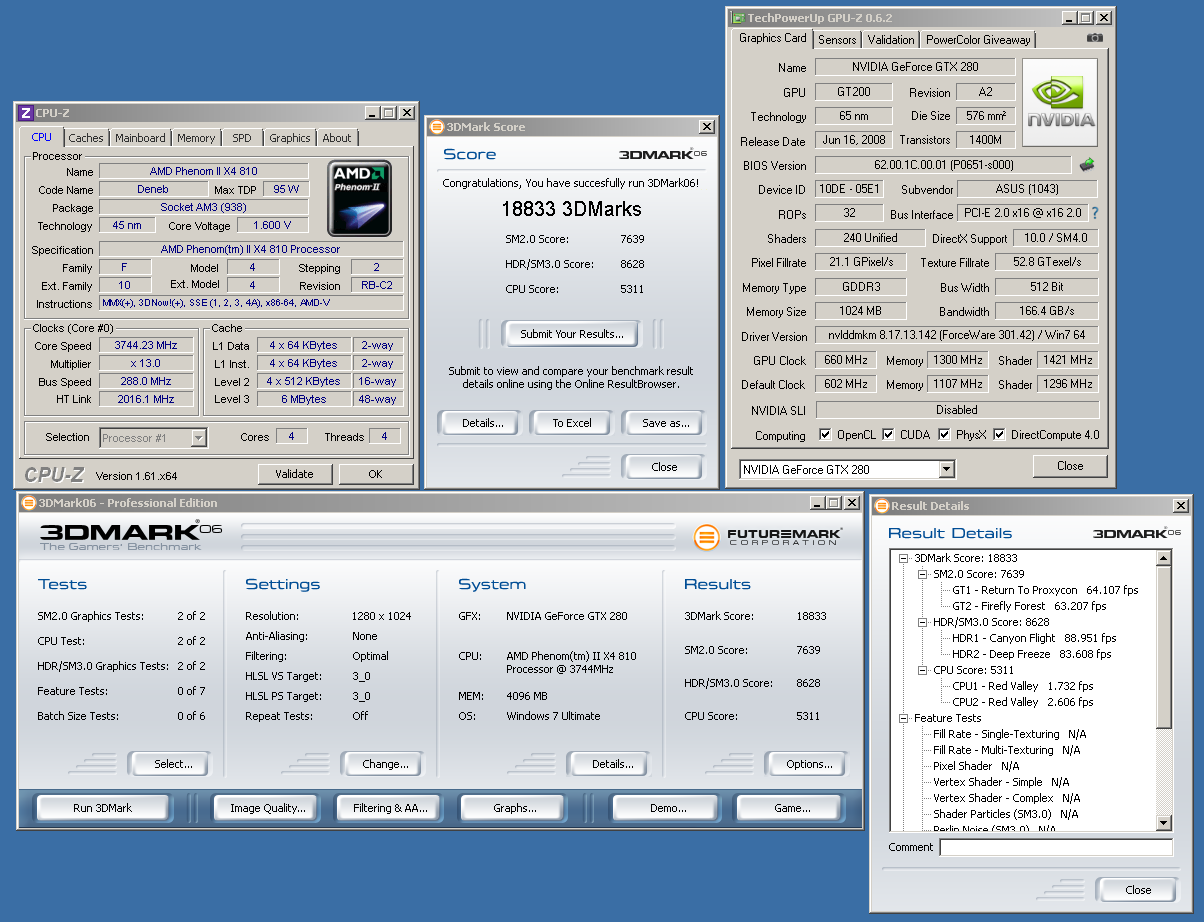Toggle the OpenCL checkbox in GPU-Z
This screenshot has height=922, width=1204.
tap(825, 435)
